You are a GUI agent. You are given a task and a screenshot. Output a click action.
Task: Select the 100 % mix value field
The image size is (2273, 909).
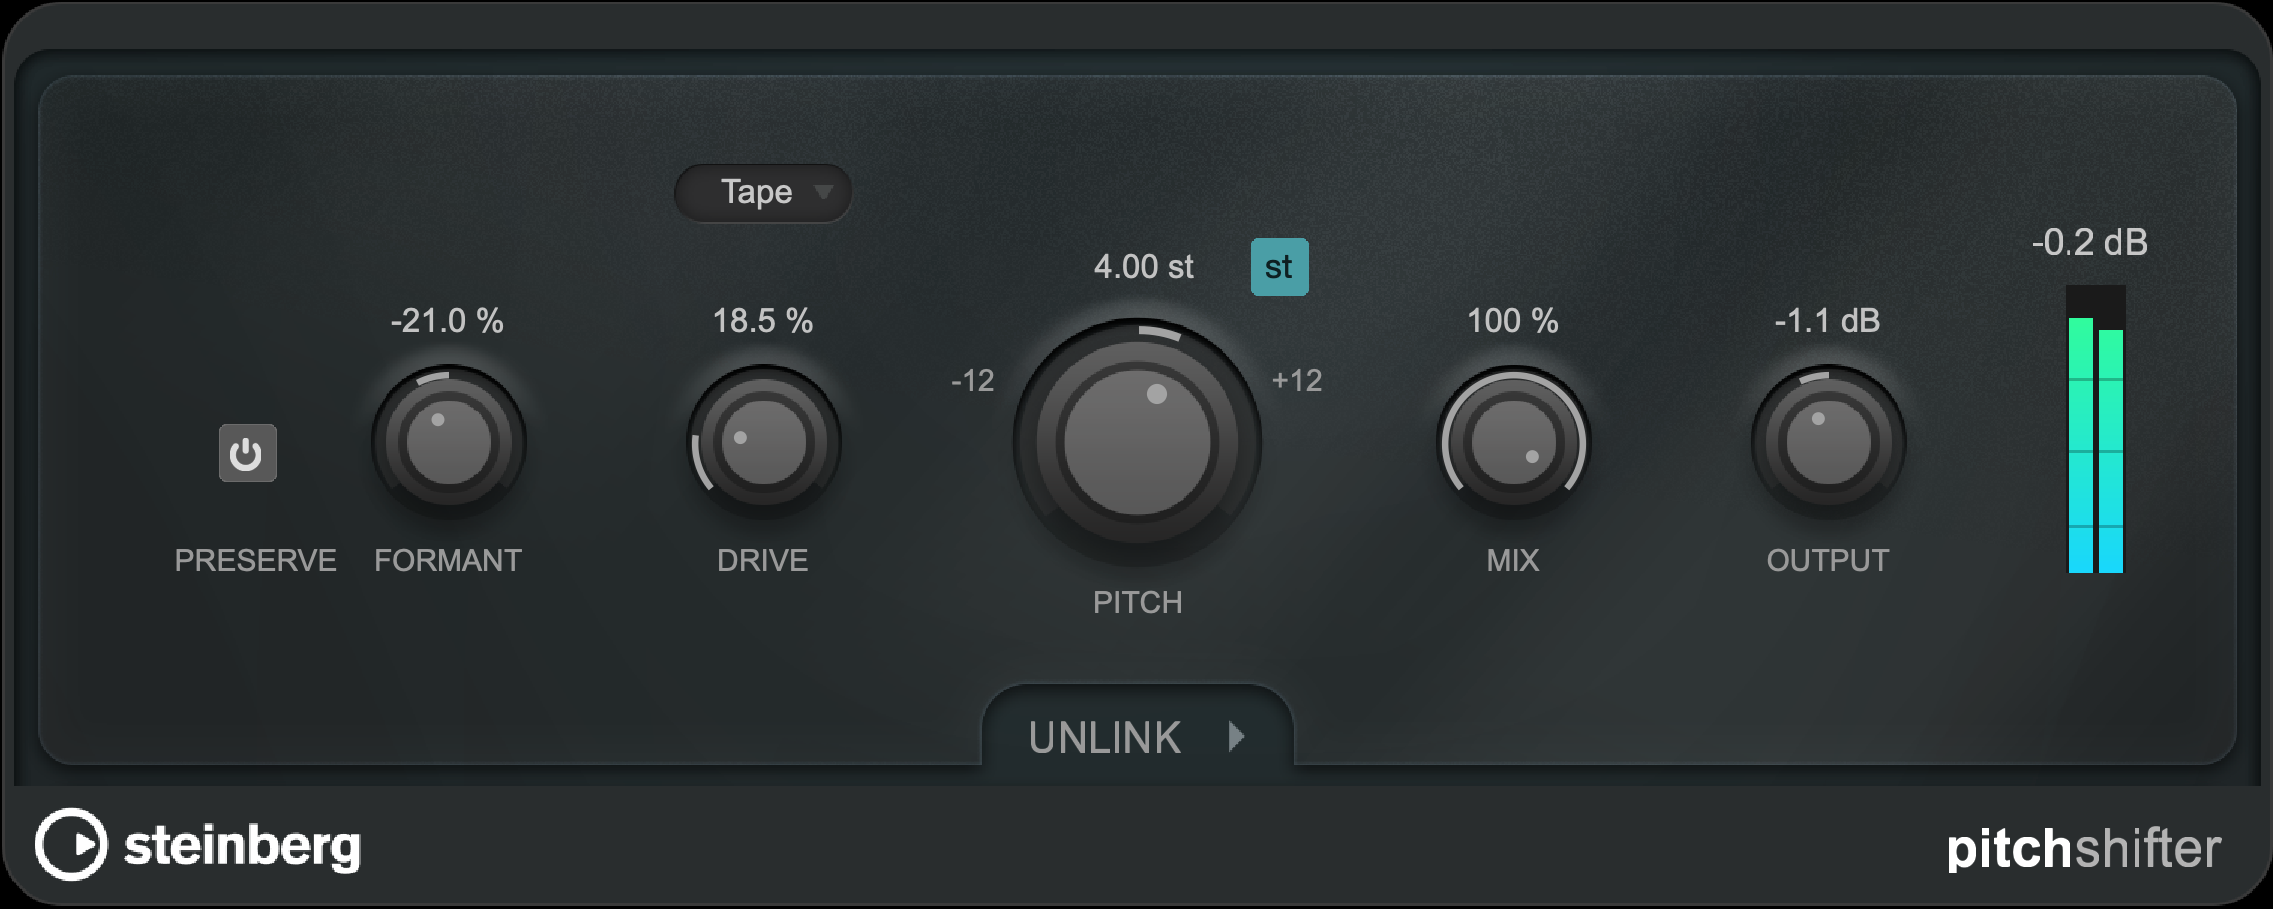1512,321
